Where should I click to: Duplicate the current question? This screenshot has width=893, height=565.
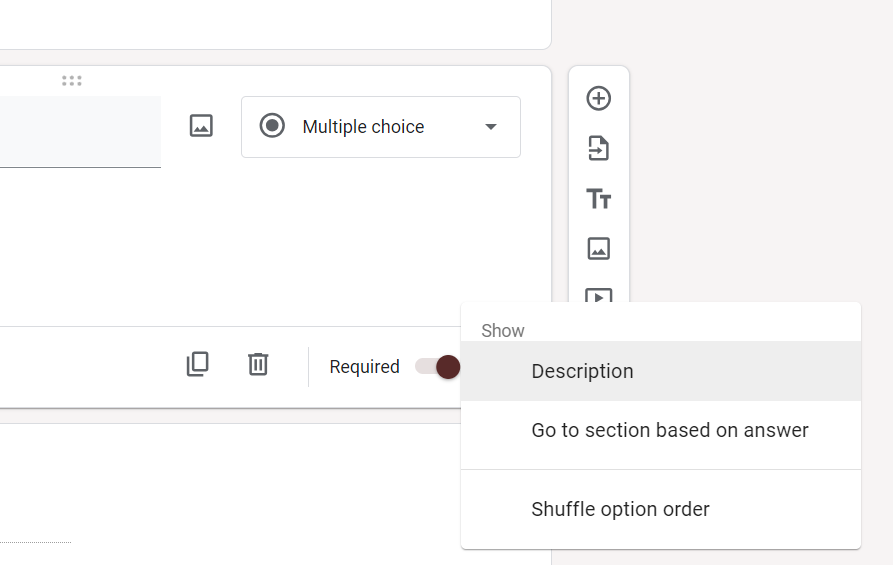(198, 364)
